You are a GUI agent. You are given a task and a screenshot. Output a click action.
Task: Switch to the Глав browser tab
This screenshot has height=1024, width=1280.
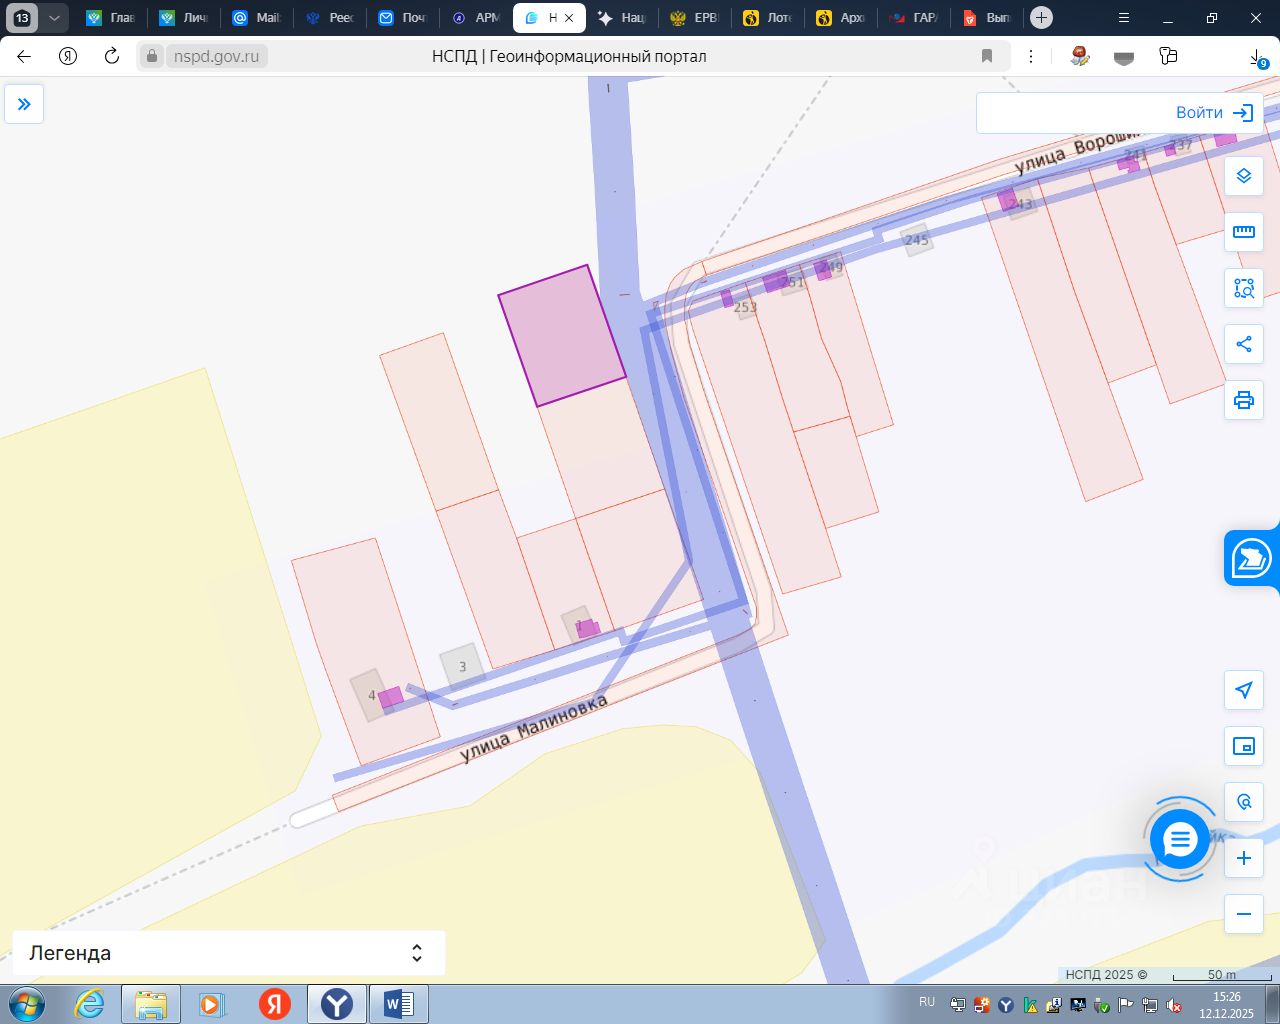tap(111, 18)
